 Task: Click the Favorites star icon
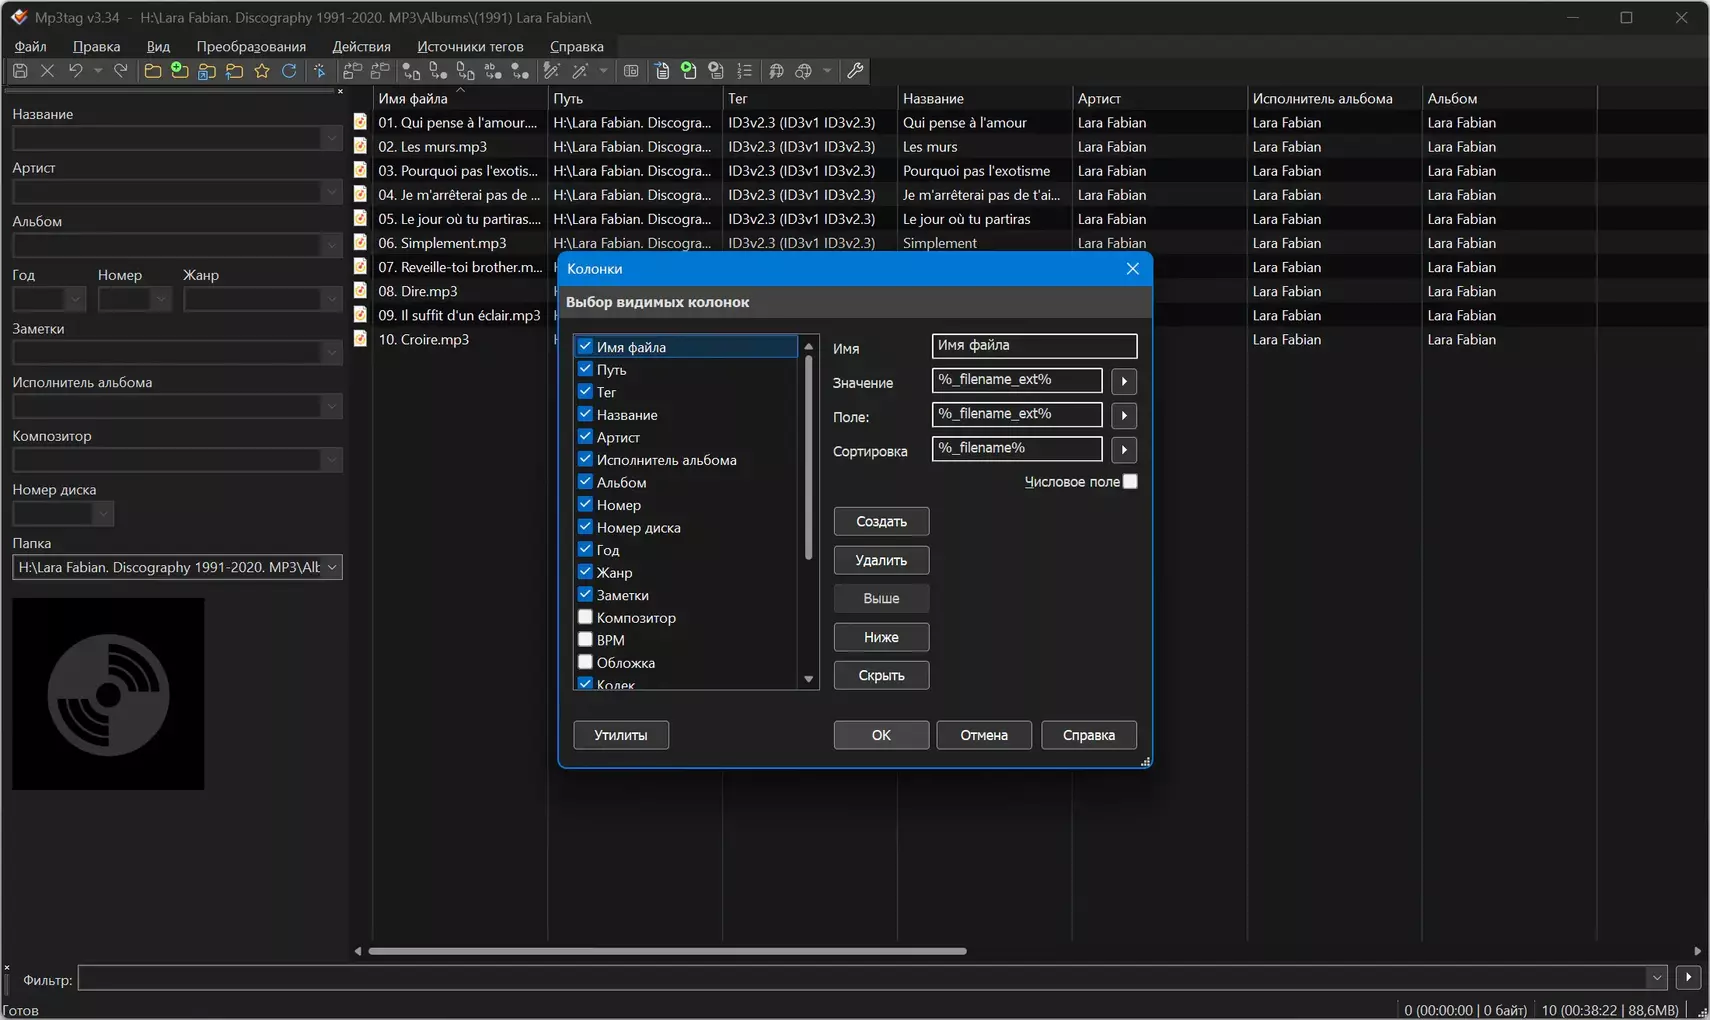(262, 71)
